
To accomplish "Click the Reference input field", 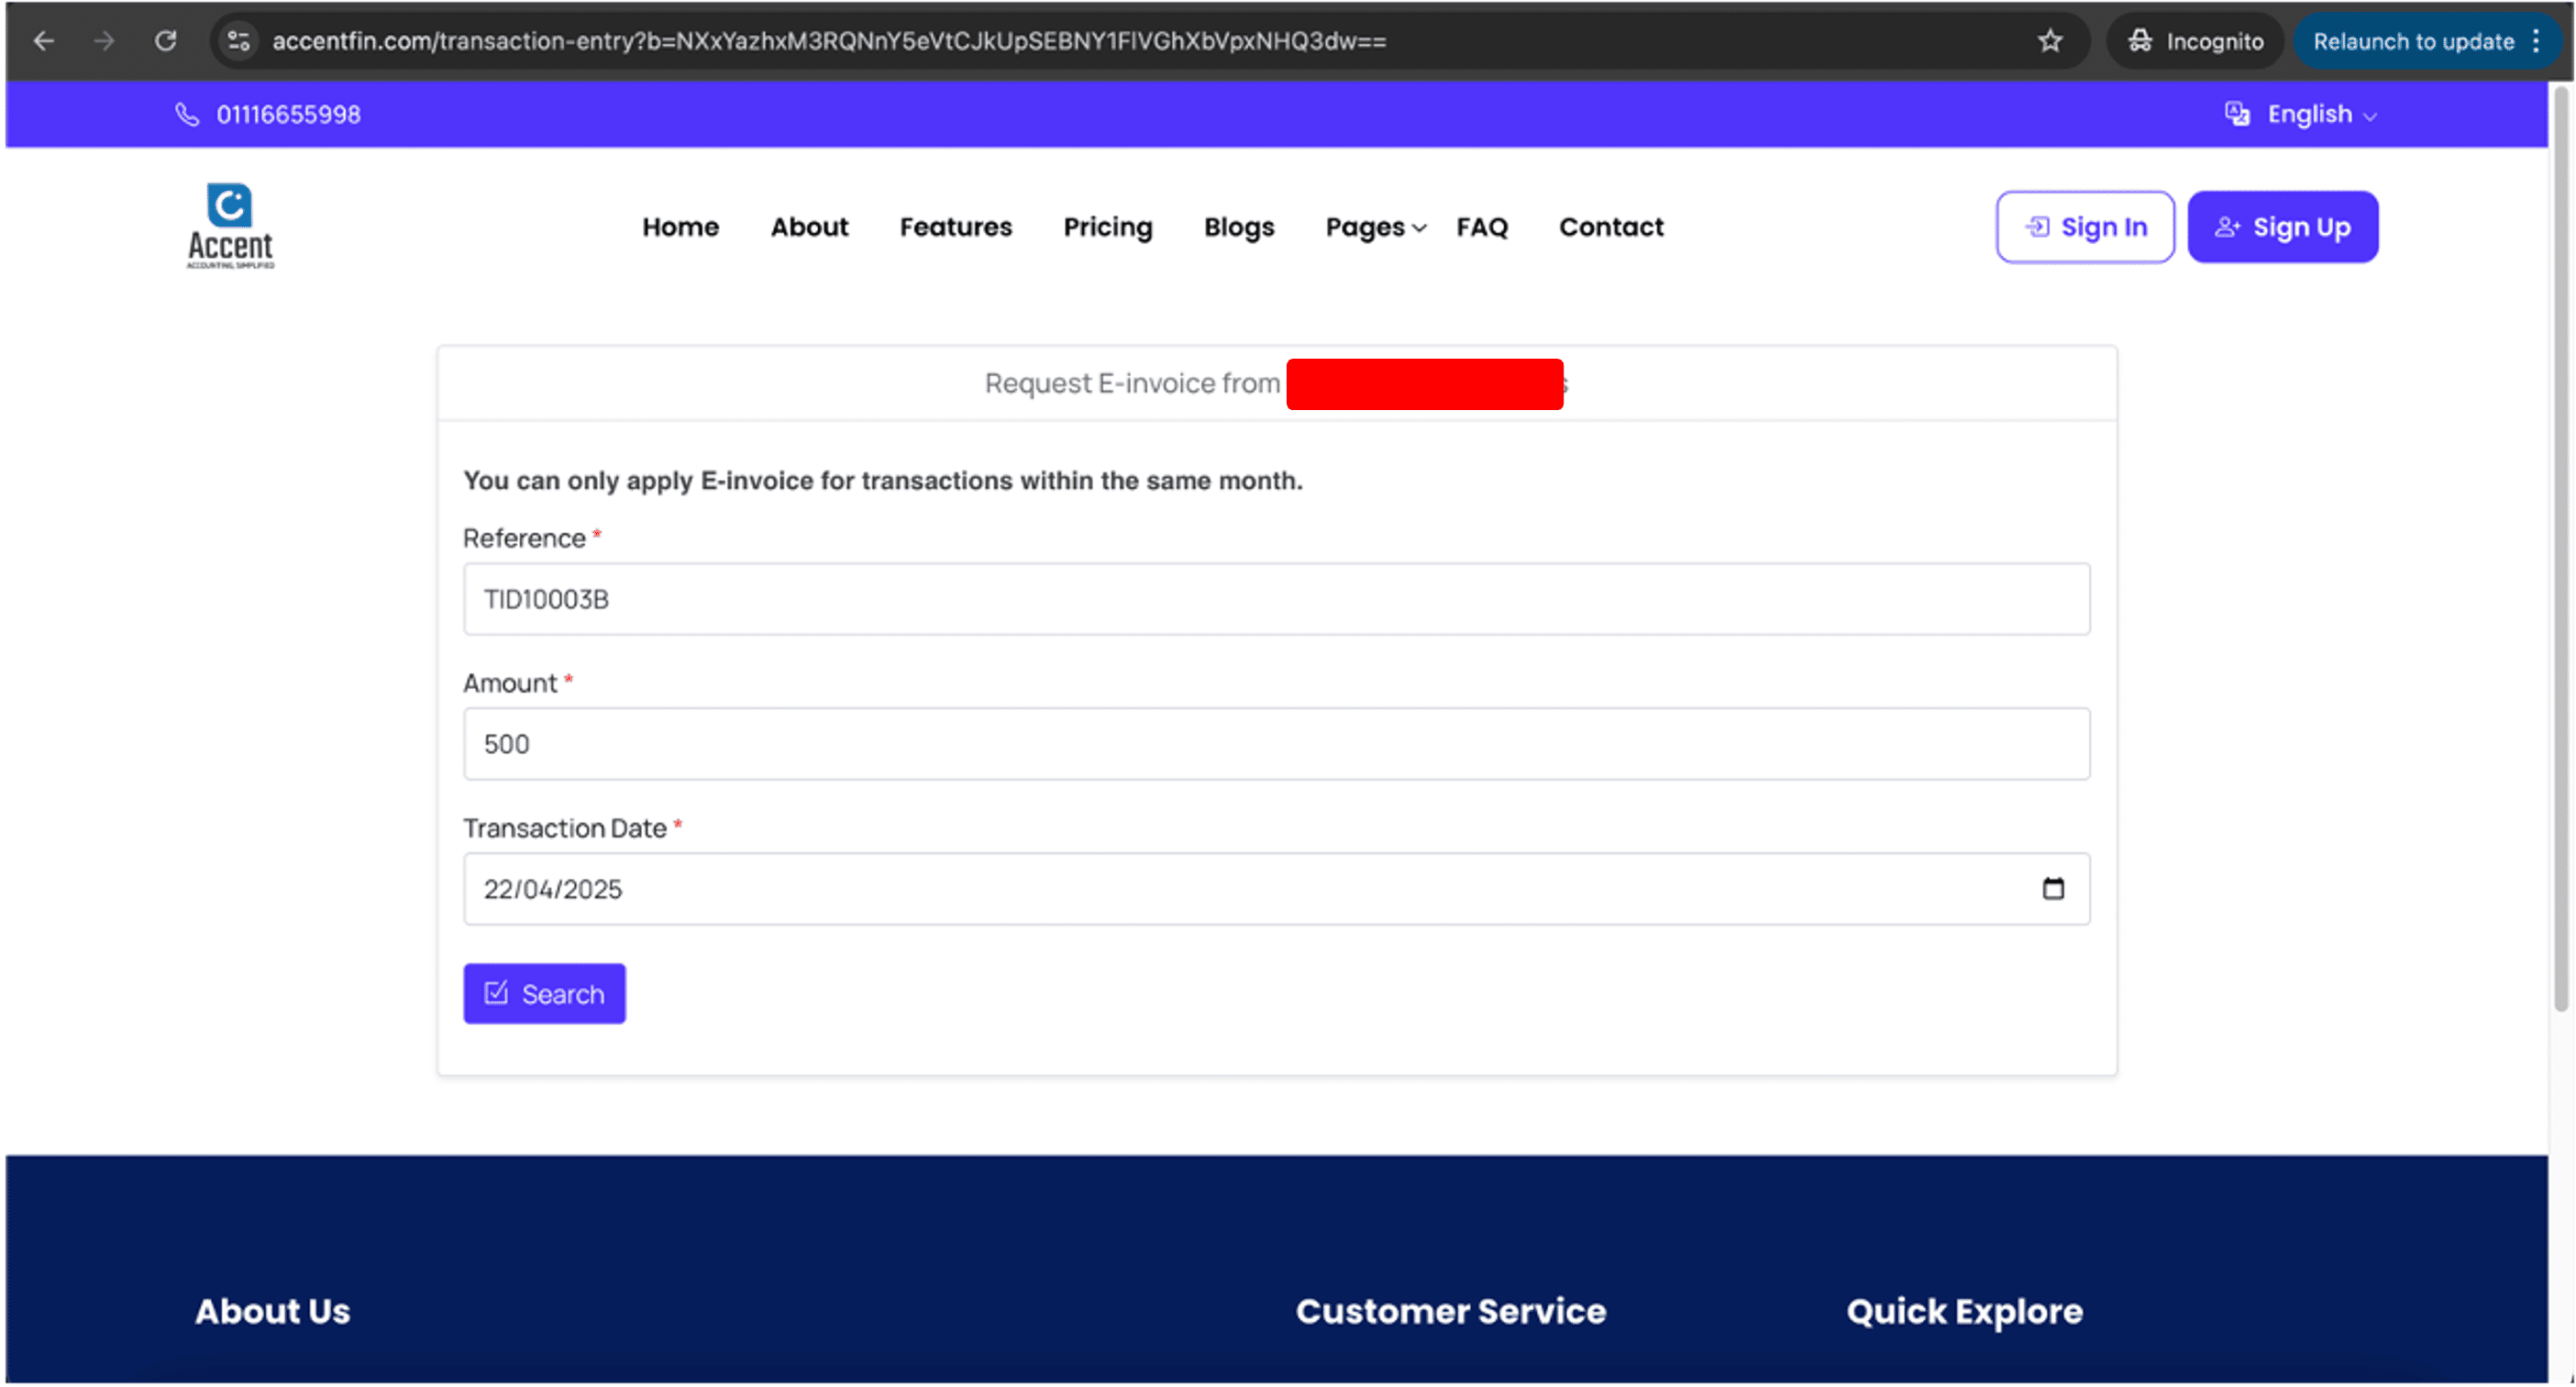I will click(1275, 599).
